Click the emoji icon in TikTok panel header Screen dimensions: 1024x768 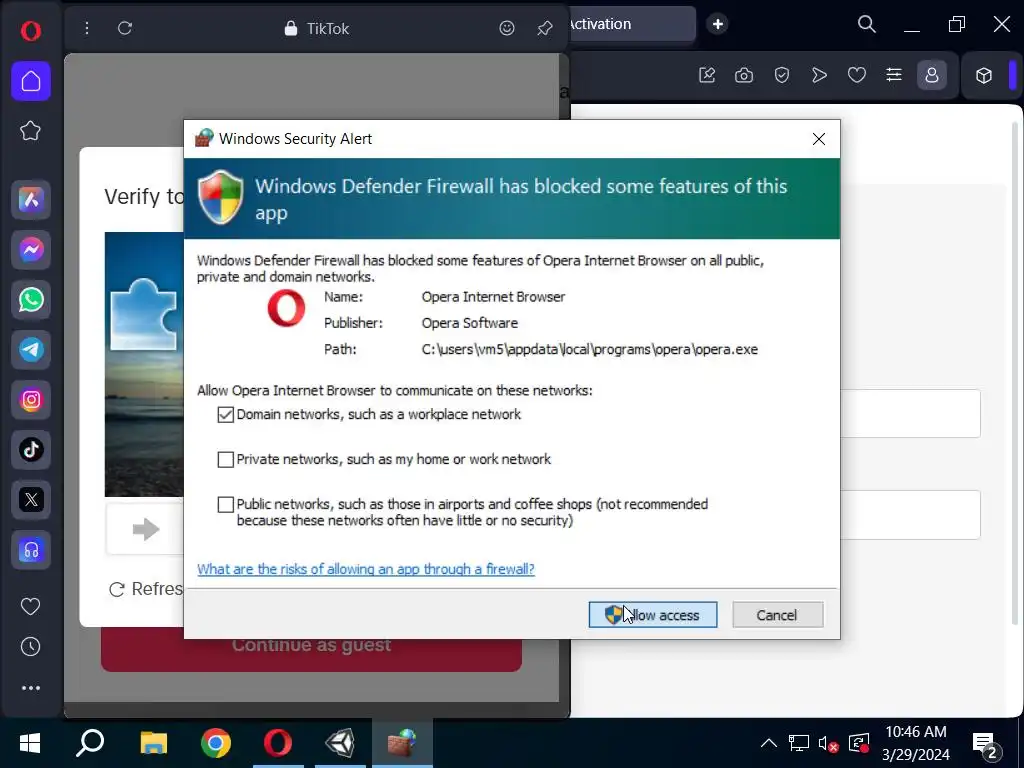coord(507,28)
